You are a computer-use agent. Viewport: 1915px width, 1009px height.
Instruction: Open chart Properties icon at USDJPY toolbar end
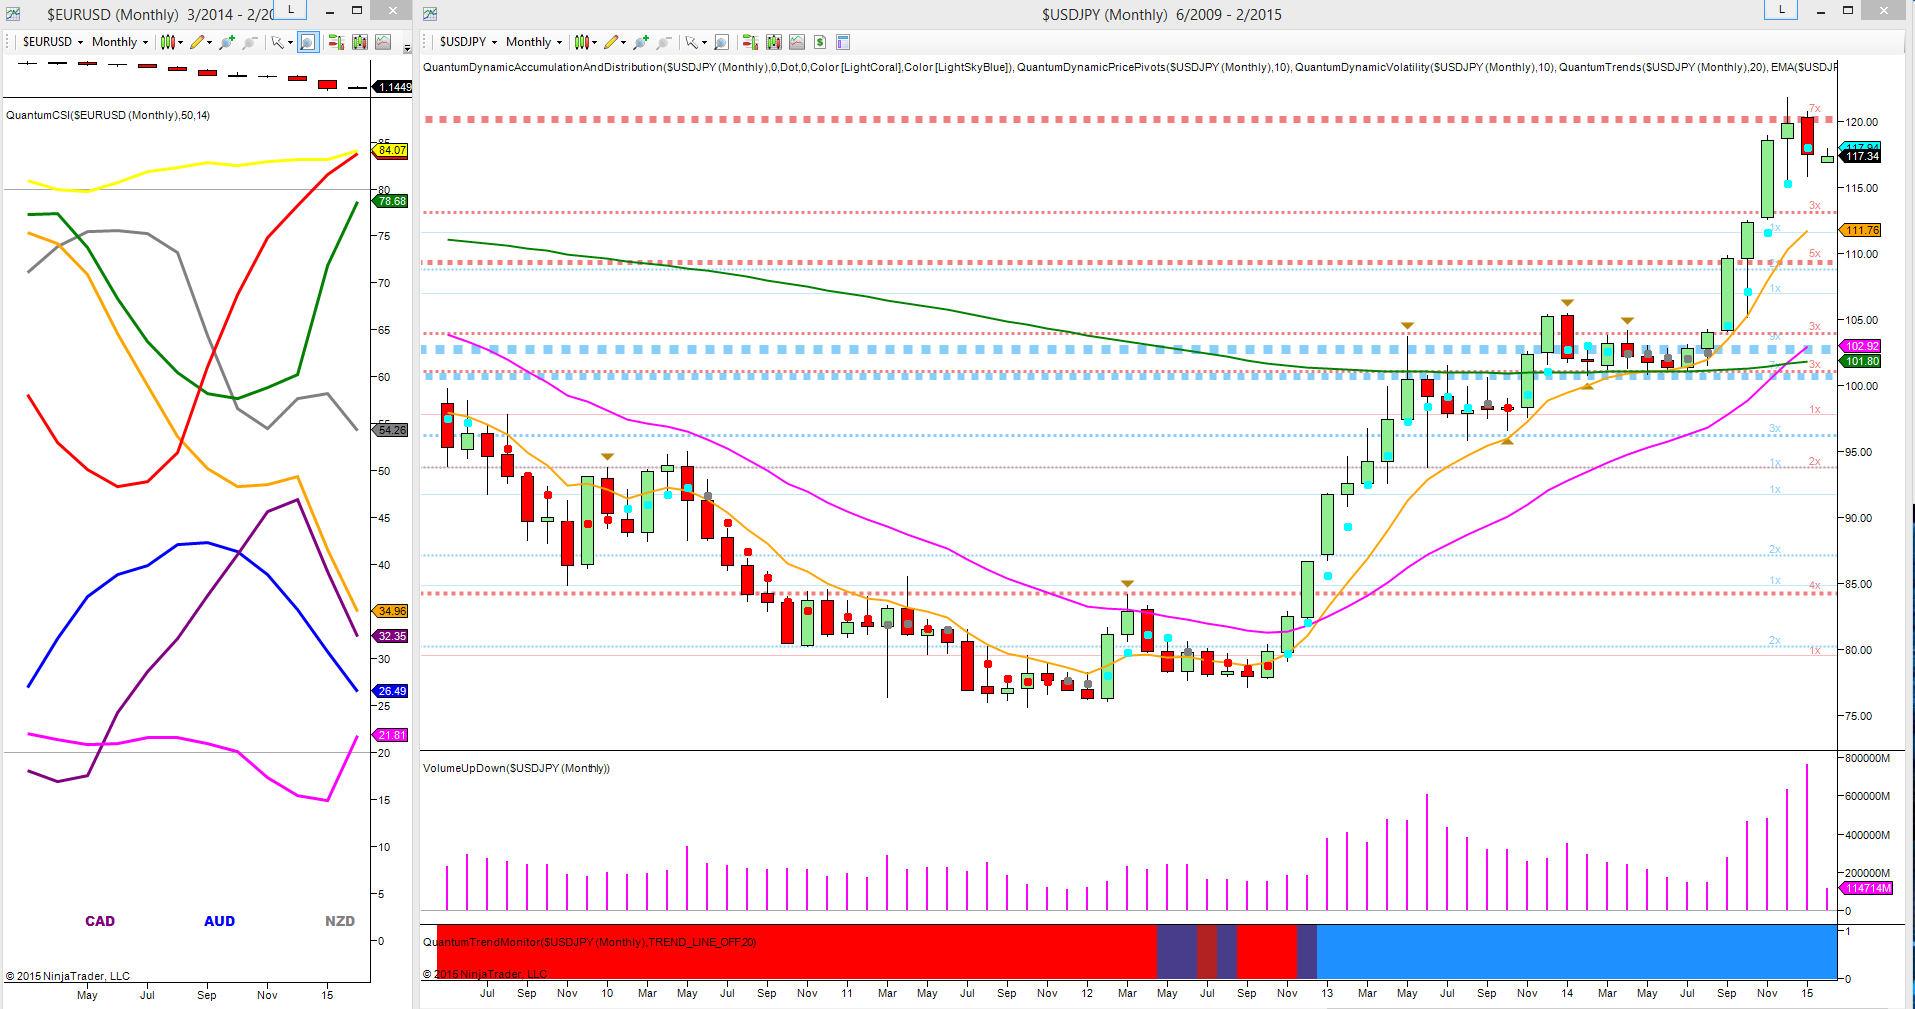[x=845, y=42]
